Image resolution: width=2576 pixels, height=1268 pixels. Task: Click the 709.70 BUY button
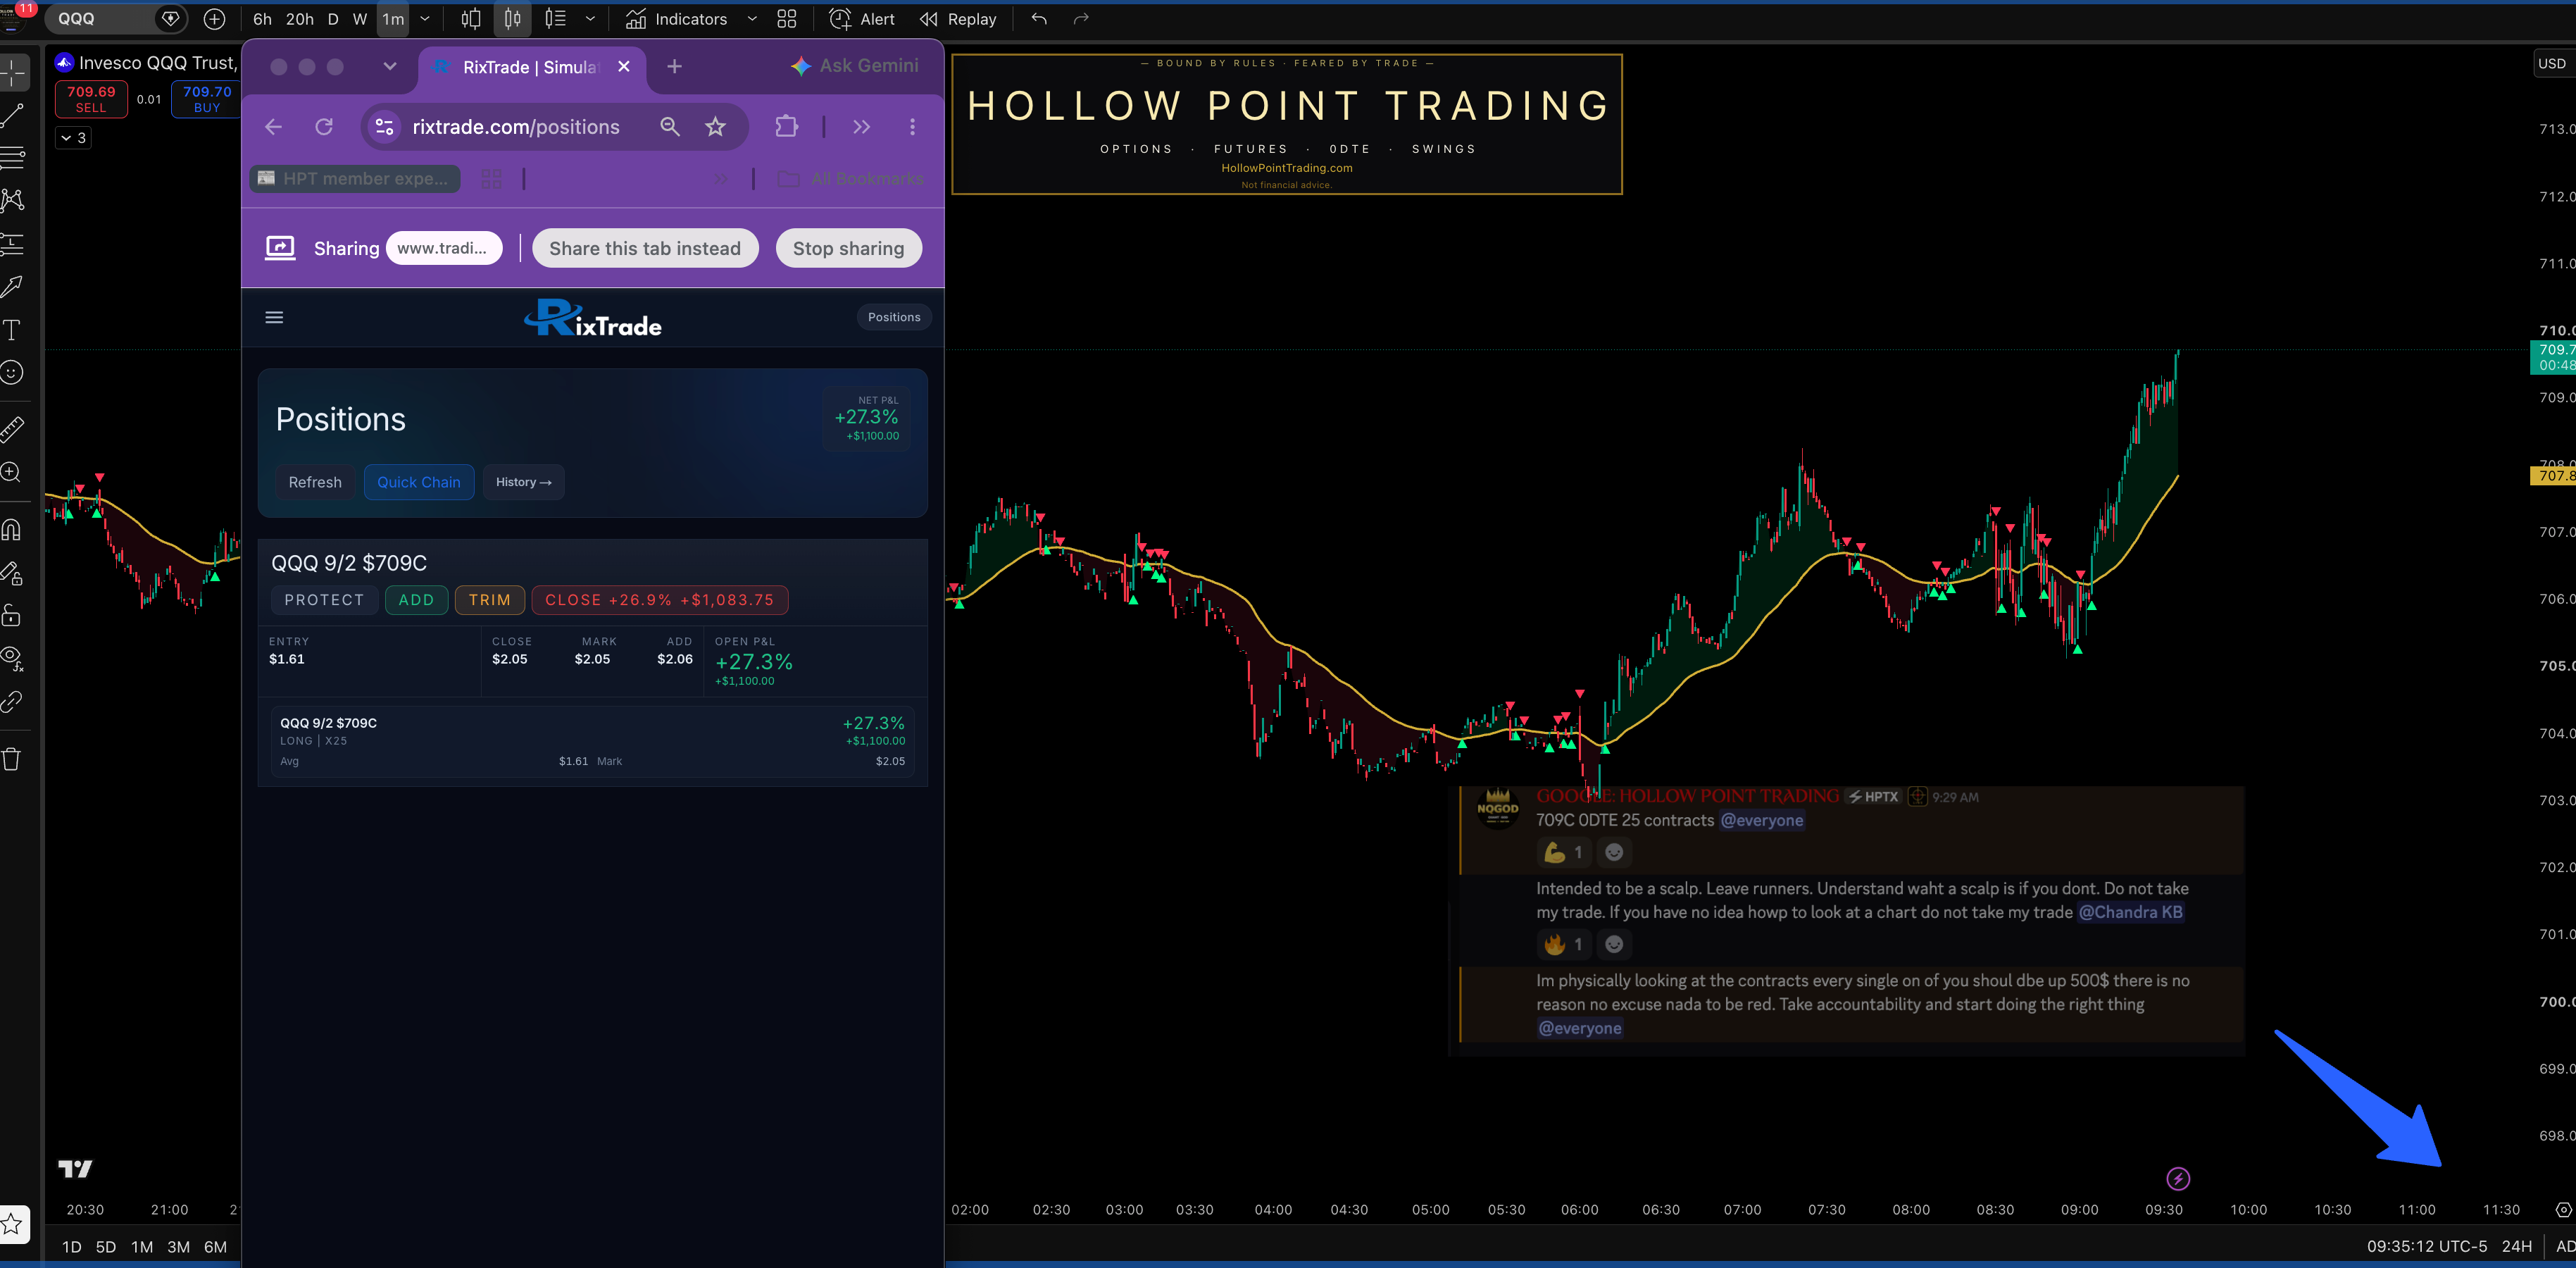coord(206,99)
